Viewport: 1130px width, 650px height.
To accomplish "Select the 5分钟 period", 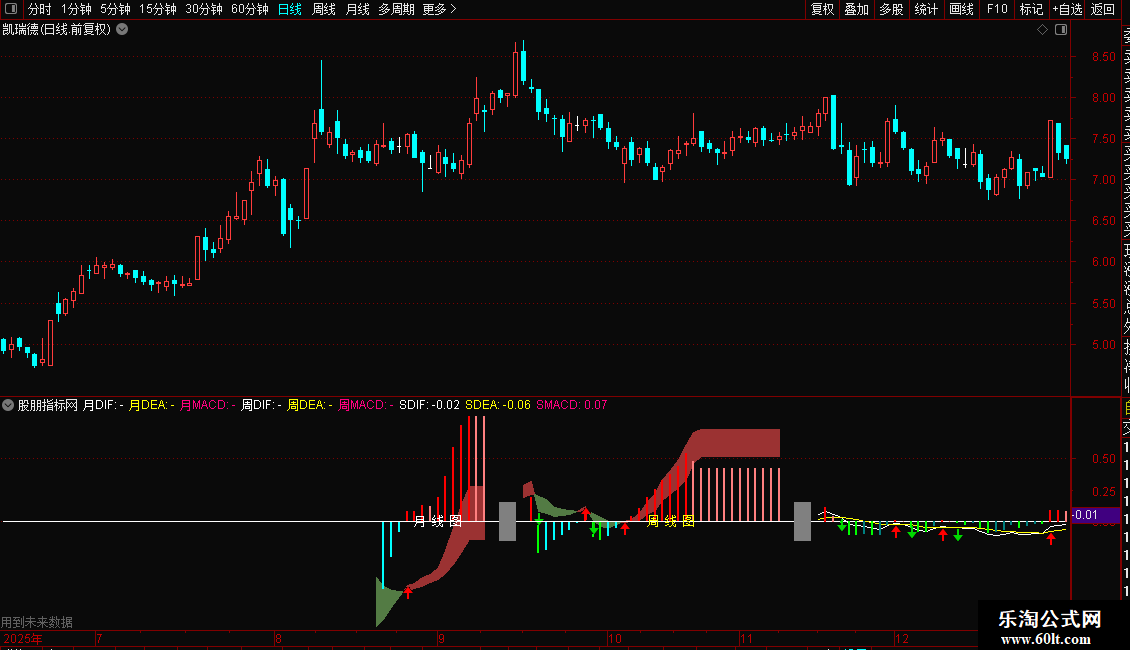I will tap(115, 9).
